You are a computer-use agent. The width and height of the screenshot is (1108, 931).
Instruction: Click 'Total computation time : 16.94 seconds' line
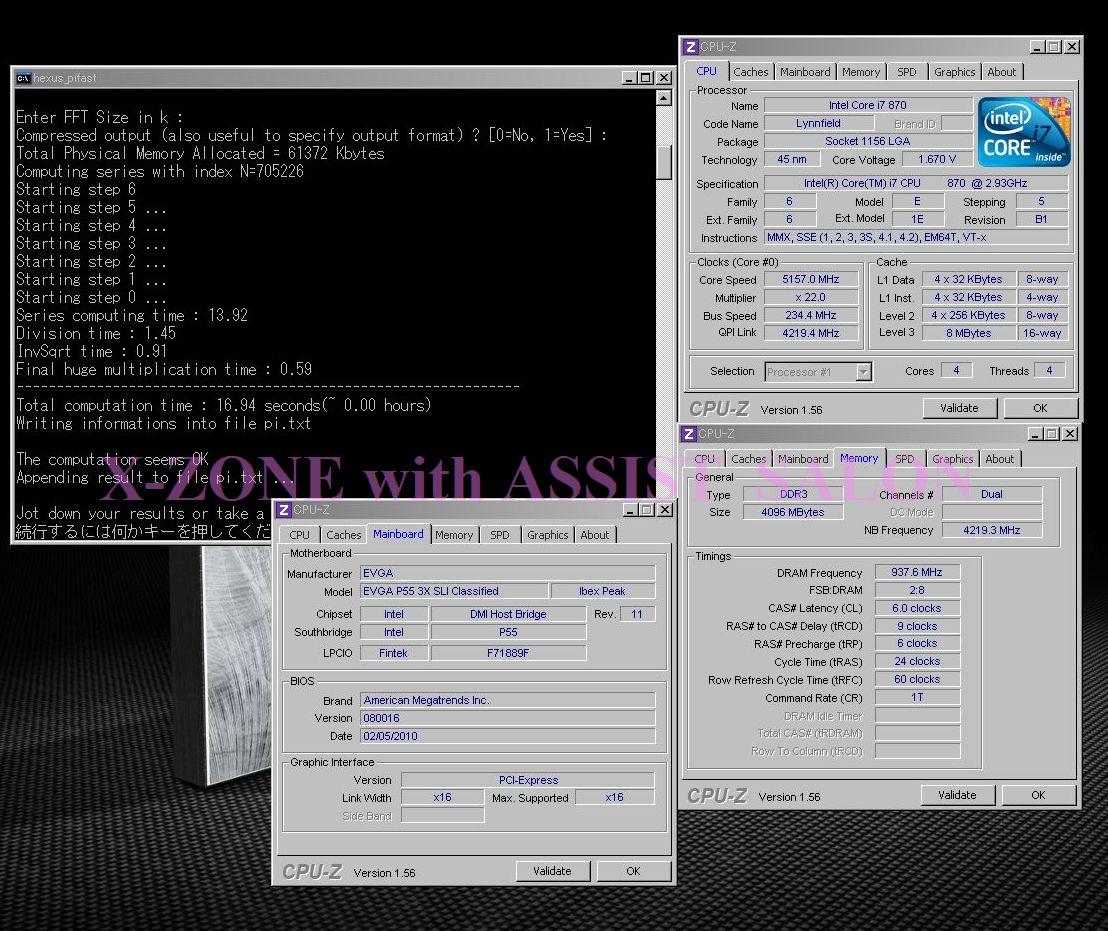pos(223,405)
